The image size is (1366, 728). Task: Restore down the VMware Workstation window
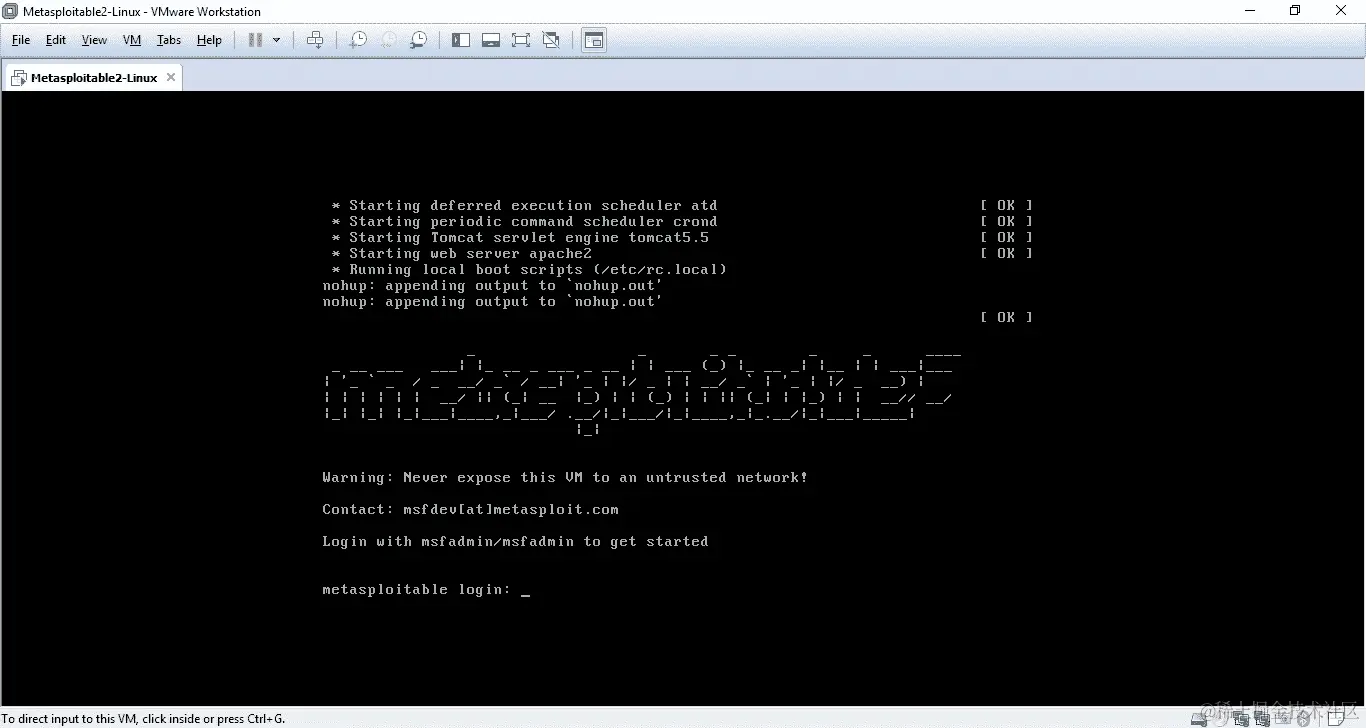point(1295,11)
